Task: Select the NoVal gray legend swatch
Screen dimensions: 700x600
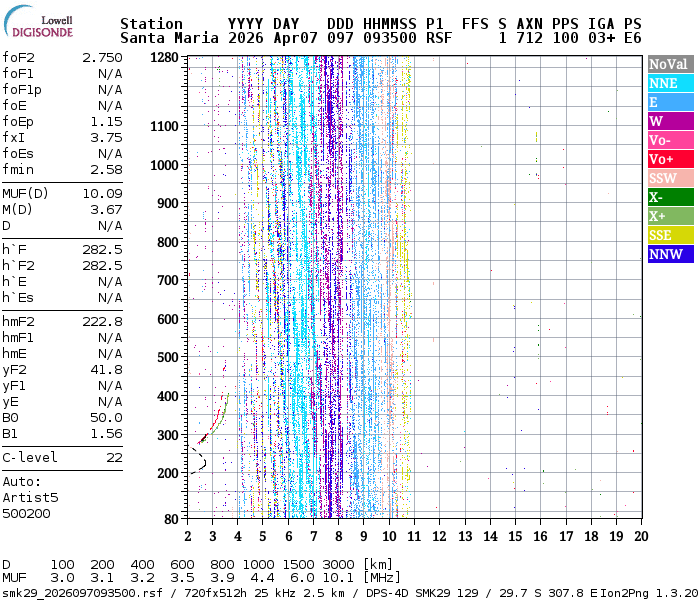Action: click(667, 64)
